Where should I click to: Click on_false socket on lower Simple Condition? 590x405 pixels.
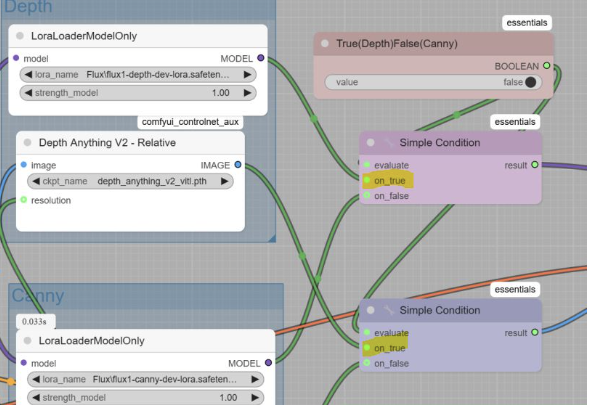[x=367, y=363]
